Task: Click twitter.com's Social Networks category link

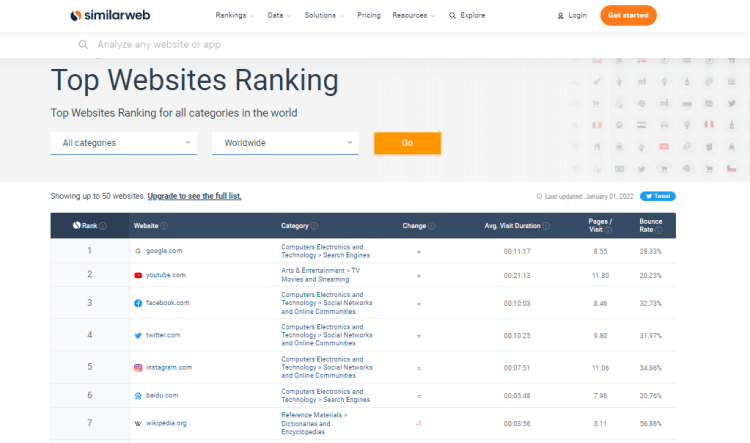Action: tap(327, 335)
